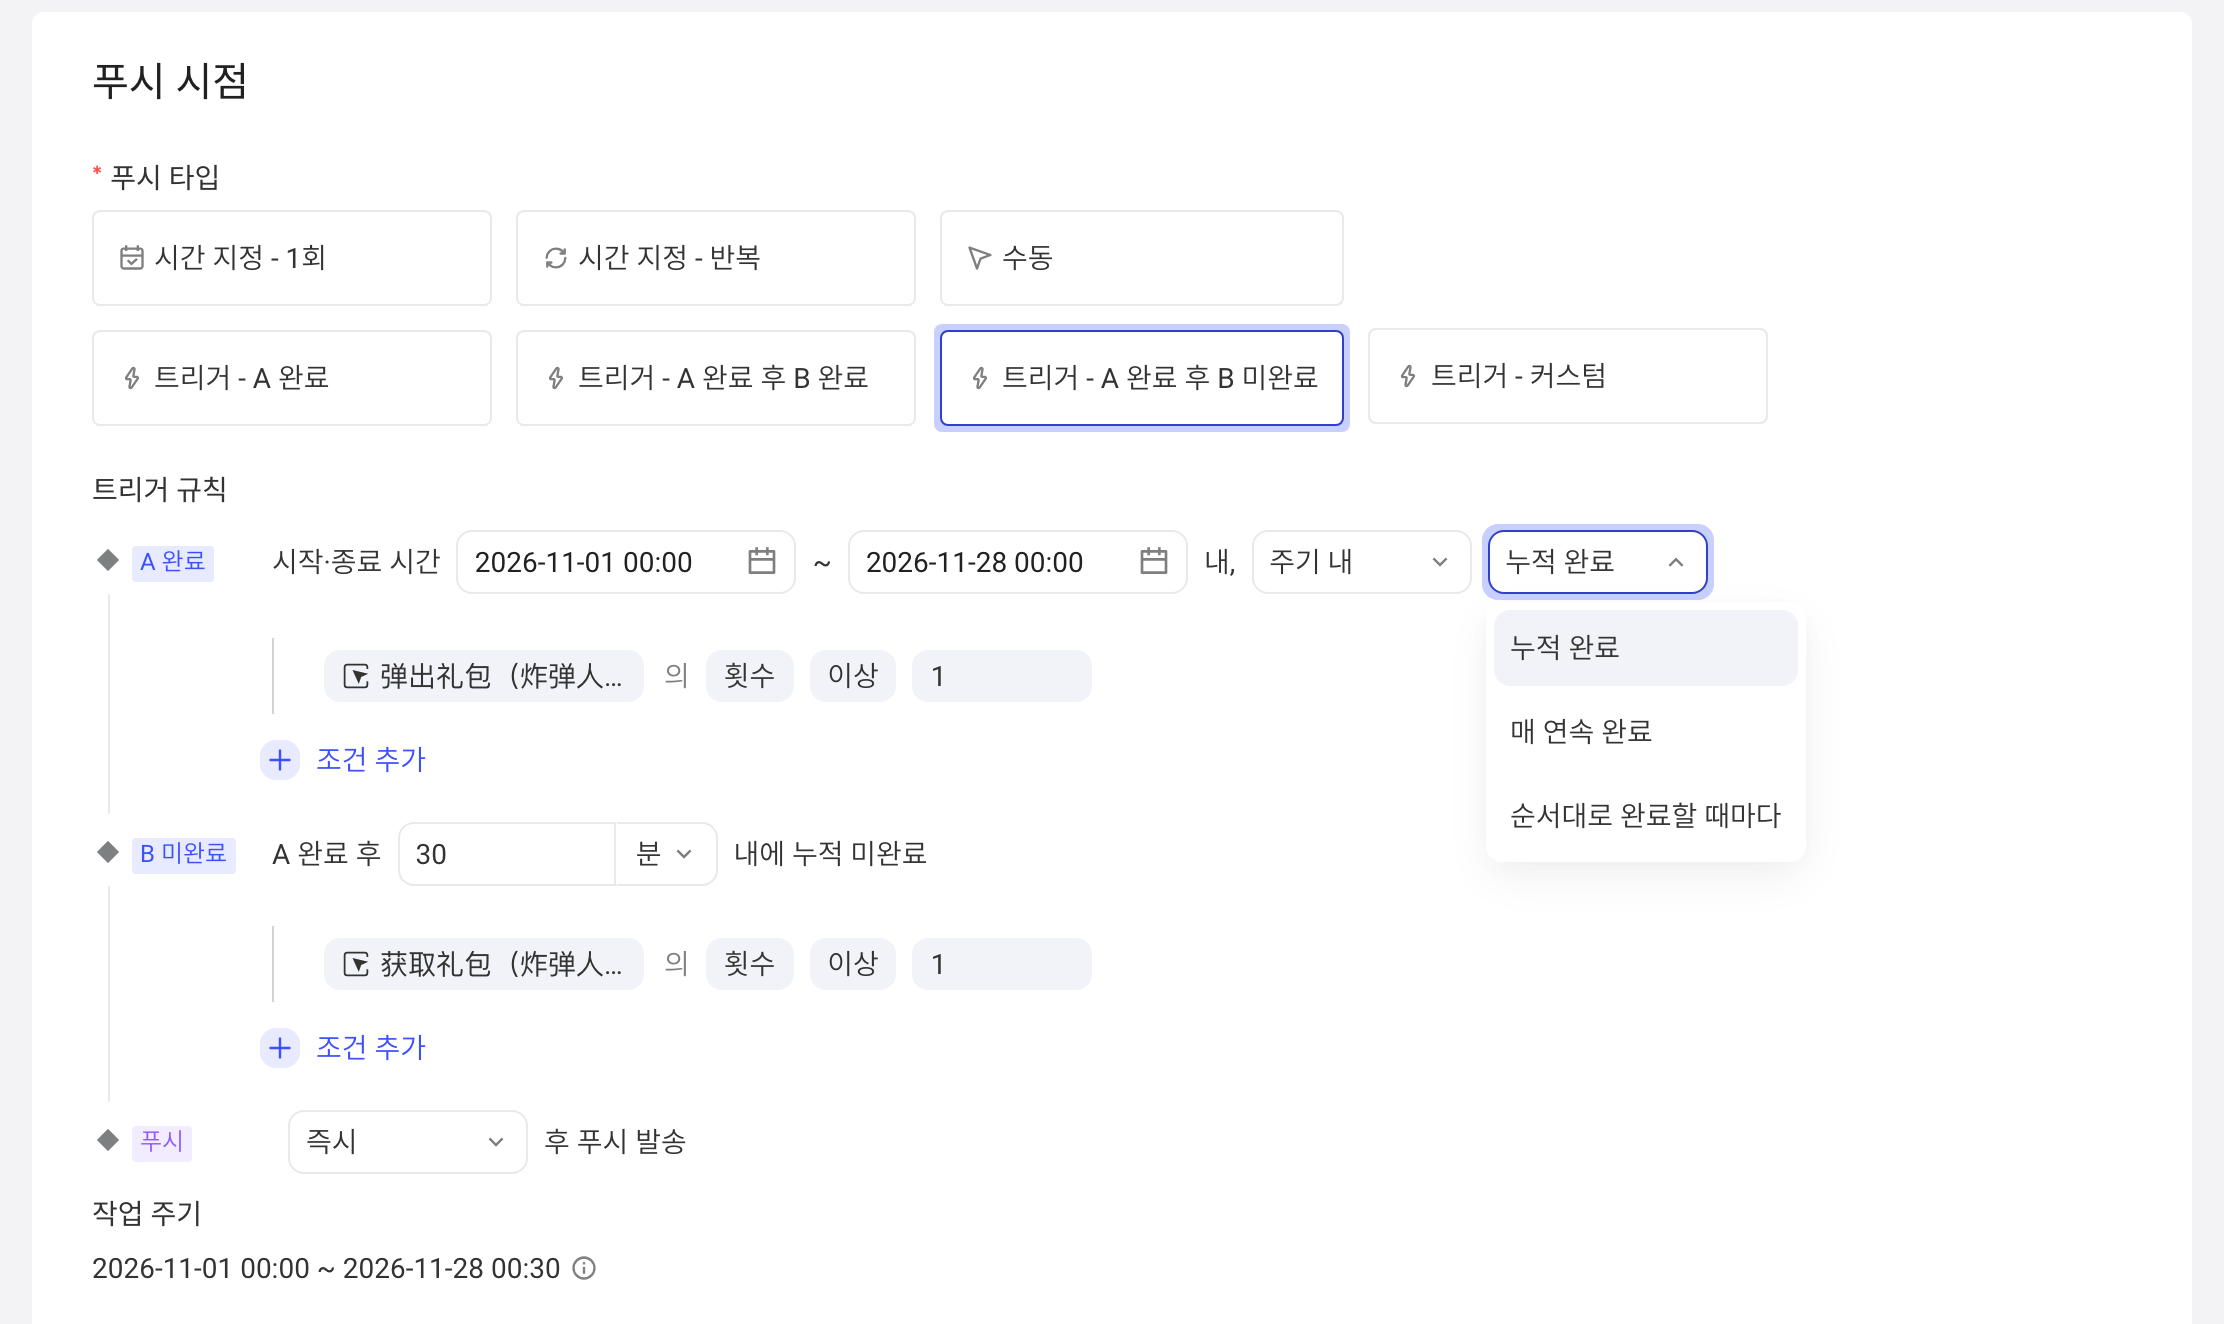The height and width of the screenshot is (1324, 2224).
Task: Click value field 1 in 弹出礼包 row
Action: (x=1001, y=677)
